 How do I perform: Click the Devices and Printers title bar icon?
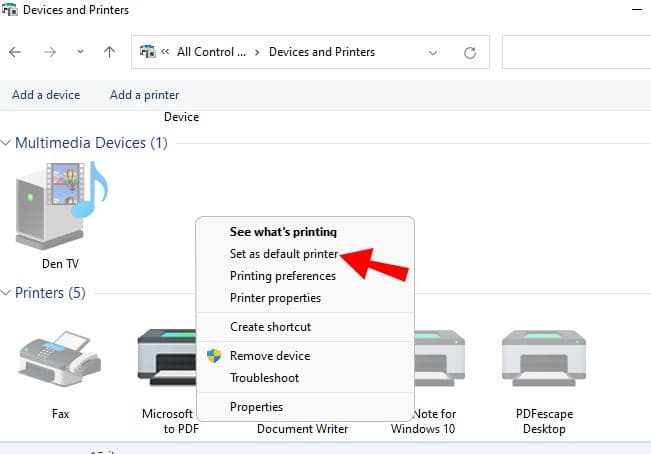pyautogui.click(x=9, y=9)
